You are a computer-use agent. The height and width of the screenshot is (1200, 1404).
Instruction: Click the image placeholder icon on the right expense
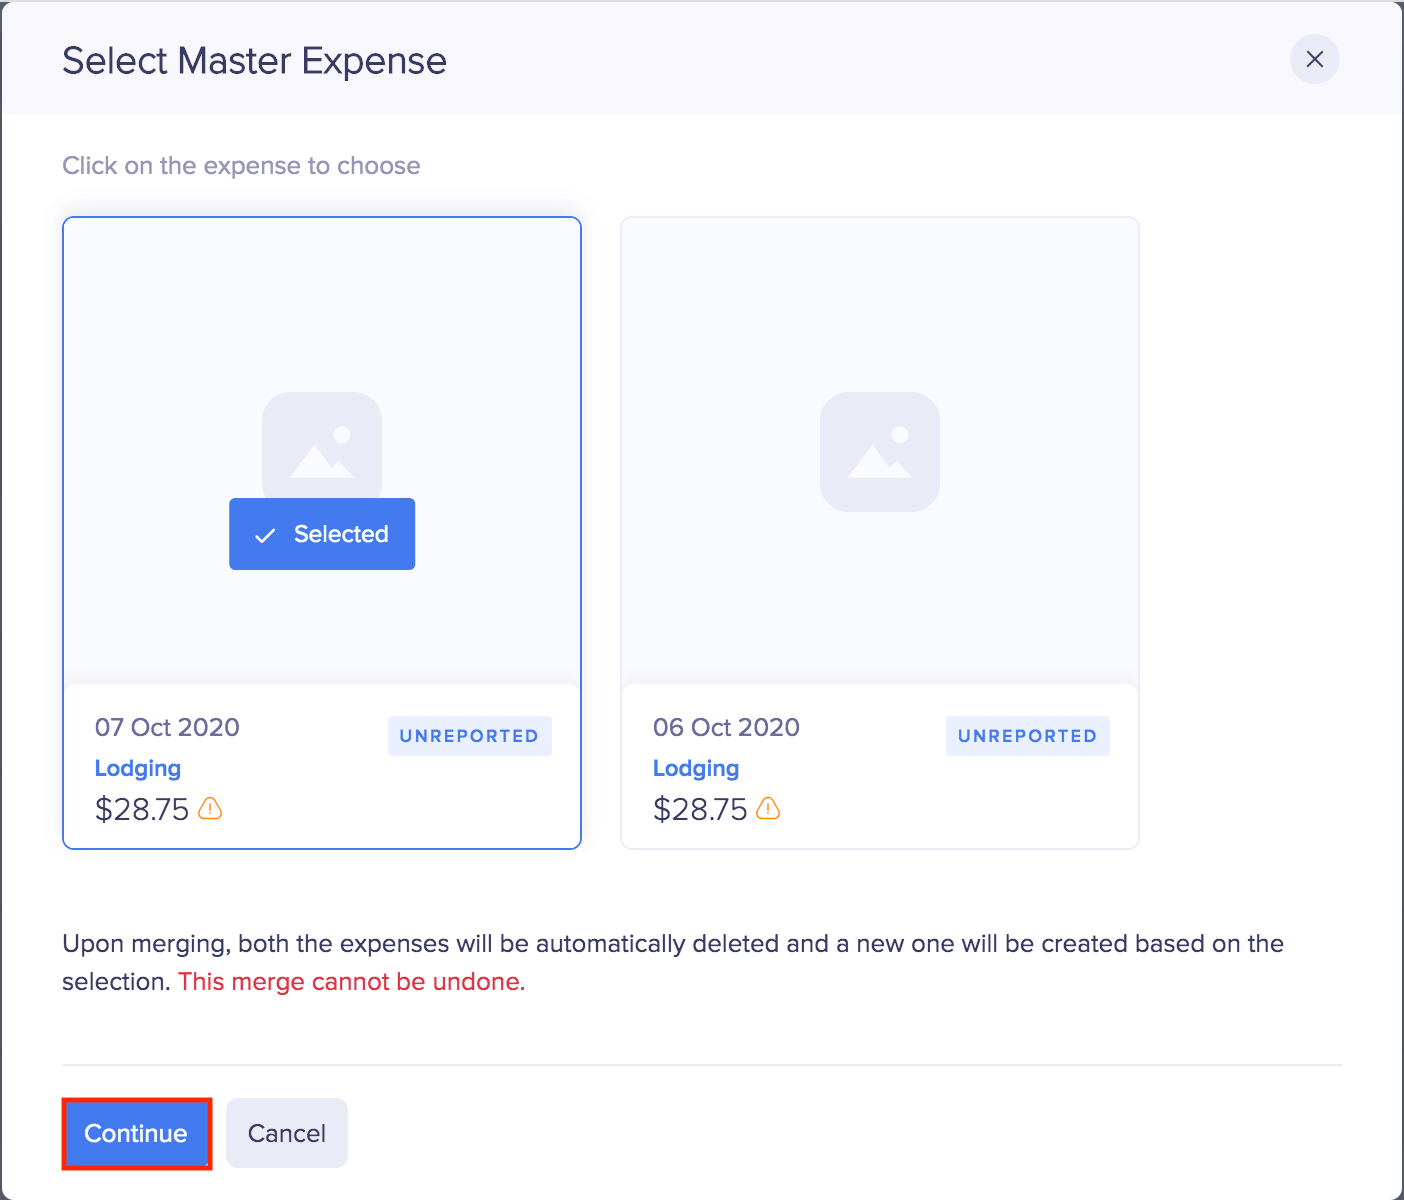click(x=879, y=452)
